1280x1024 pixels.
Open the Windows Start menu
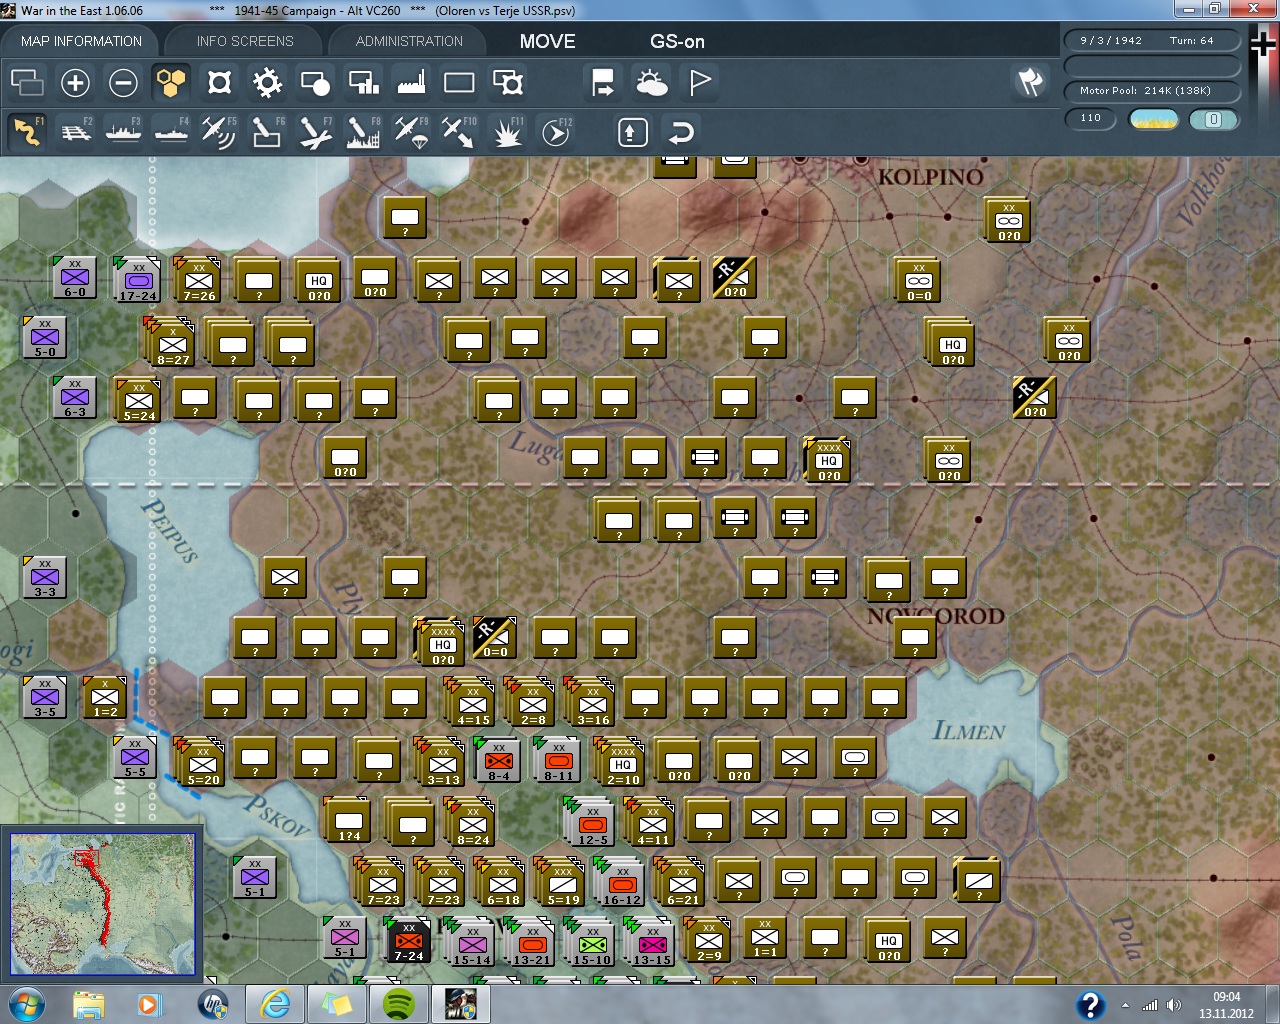(26, 1004)
